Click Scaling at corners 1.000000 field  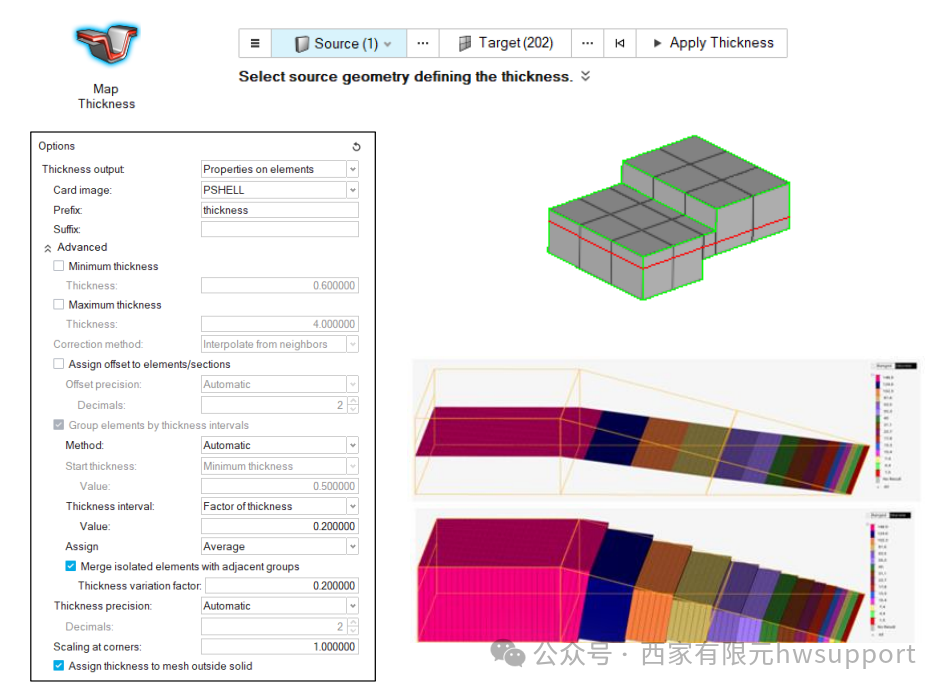pos(280,646)
